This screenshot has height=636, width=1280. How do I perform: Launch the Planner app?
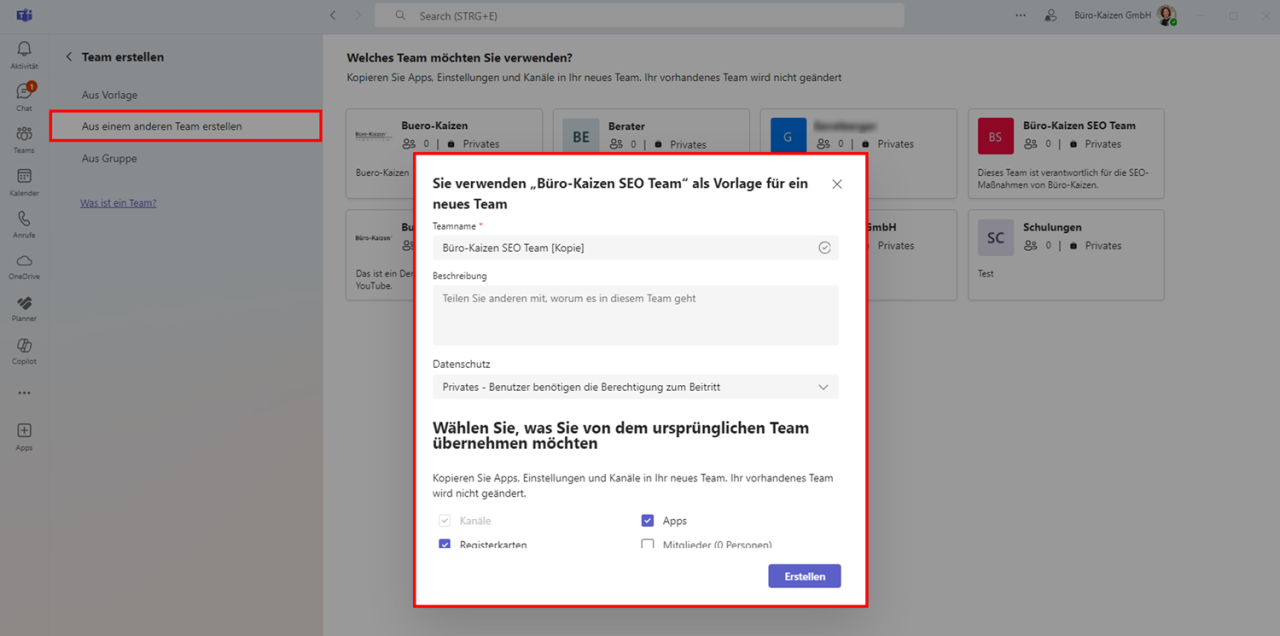pyautogui.click(x=23, y=309)
